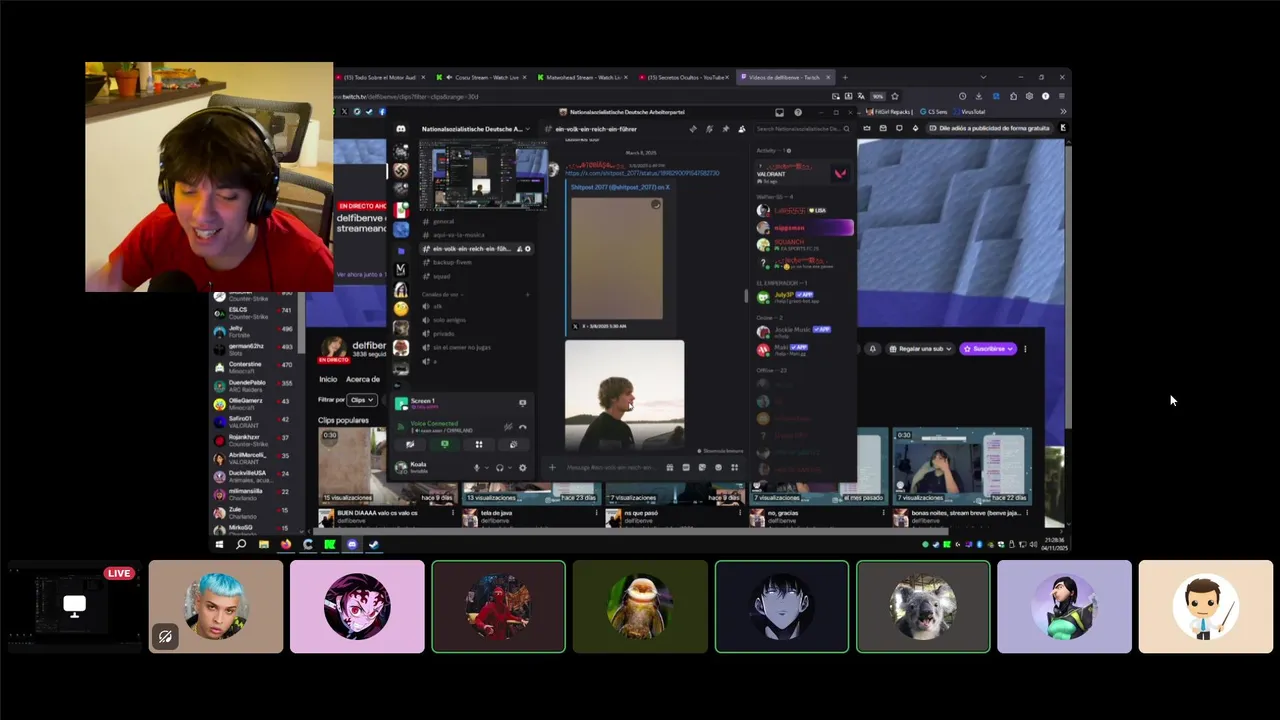Open gift icon in Discord message bar
The width and height of the screenshot is (1280, 720).
(670, 467)
